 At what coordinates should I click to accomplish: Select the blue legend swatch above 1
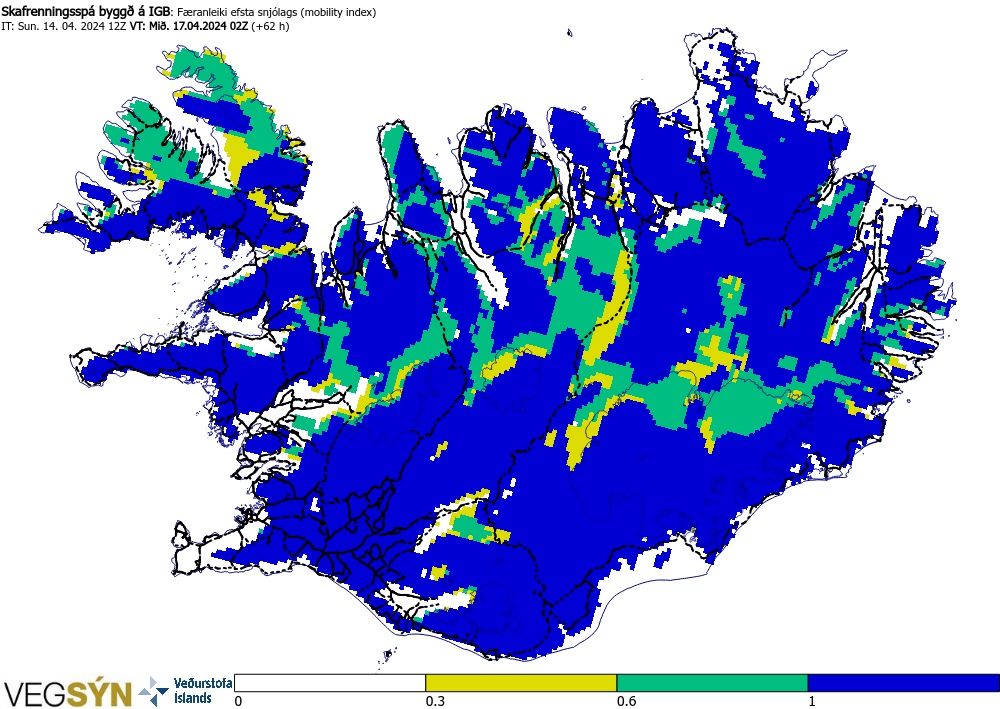[904, 683]
